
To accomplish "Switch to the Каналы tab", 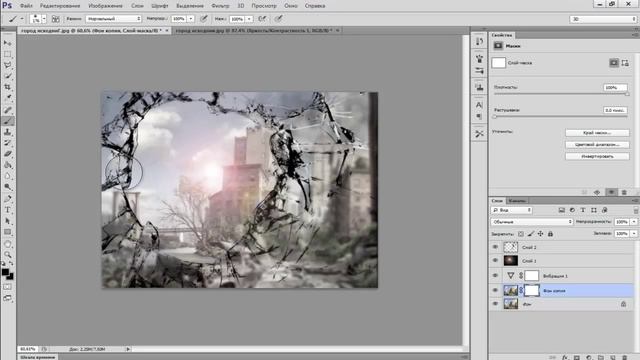I will coord(517,201).
